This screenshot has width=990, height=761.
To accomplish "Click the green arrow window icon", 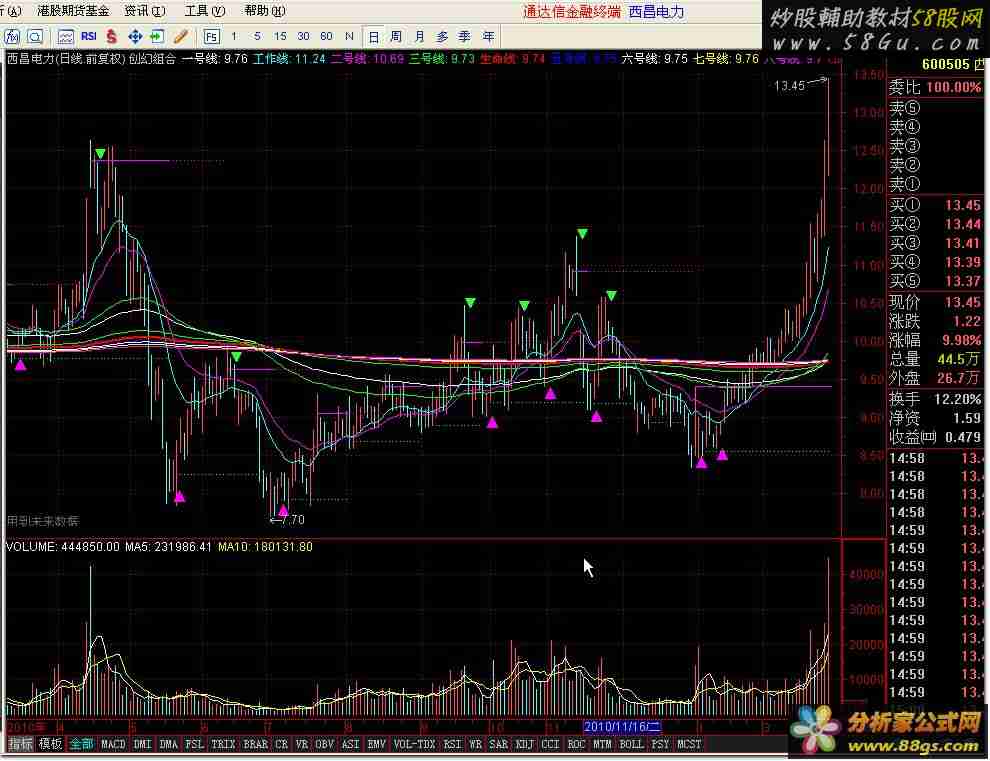I will point(157,36).
